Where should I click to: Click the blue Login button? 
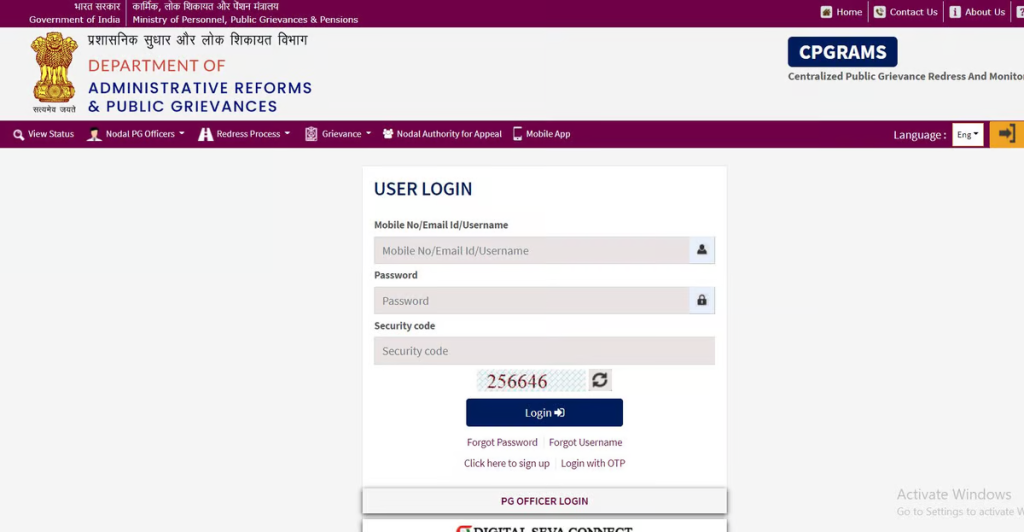pyautogui.click(x=544, y=413)
